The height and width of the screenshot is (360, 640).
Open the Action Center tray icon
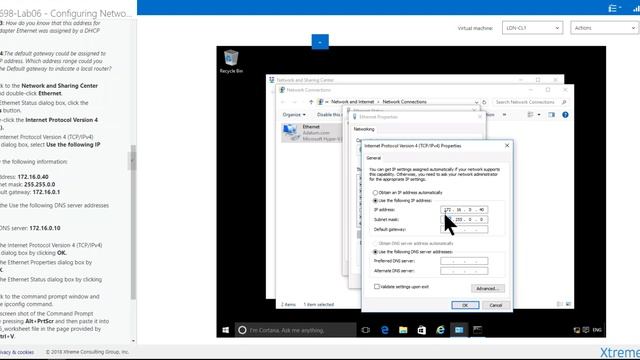[586, 330]
